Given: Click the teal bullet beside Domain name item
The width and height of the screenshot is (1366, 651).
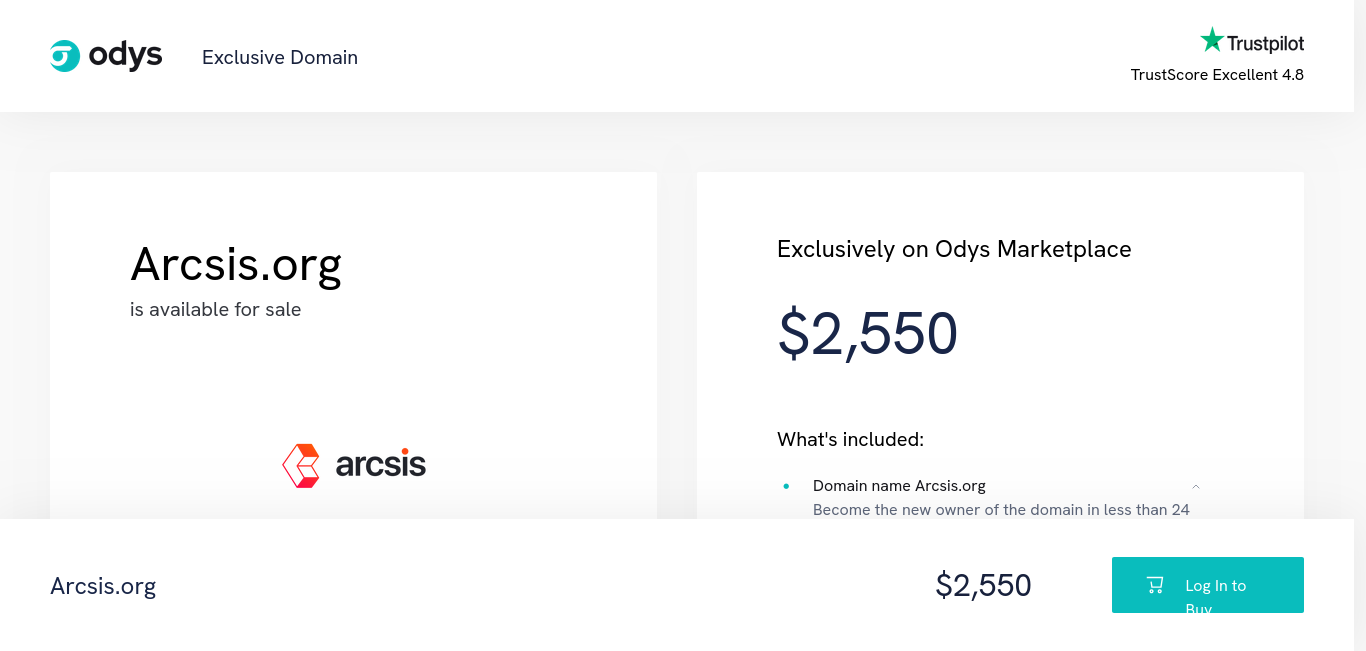Looking at the screenshot, I should pyautogui.click(x=786, y=486).
